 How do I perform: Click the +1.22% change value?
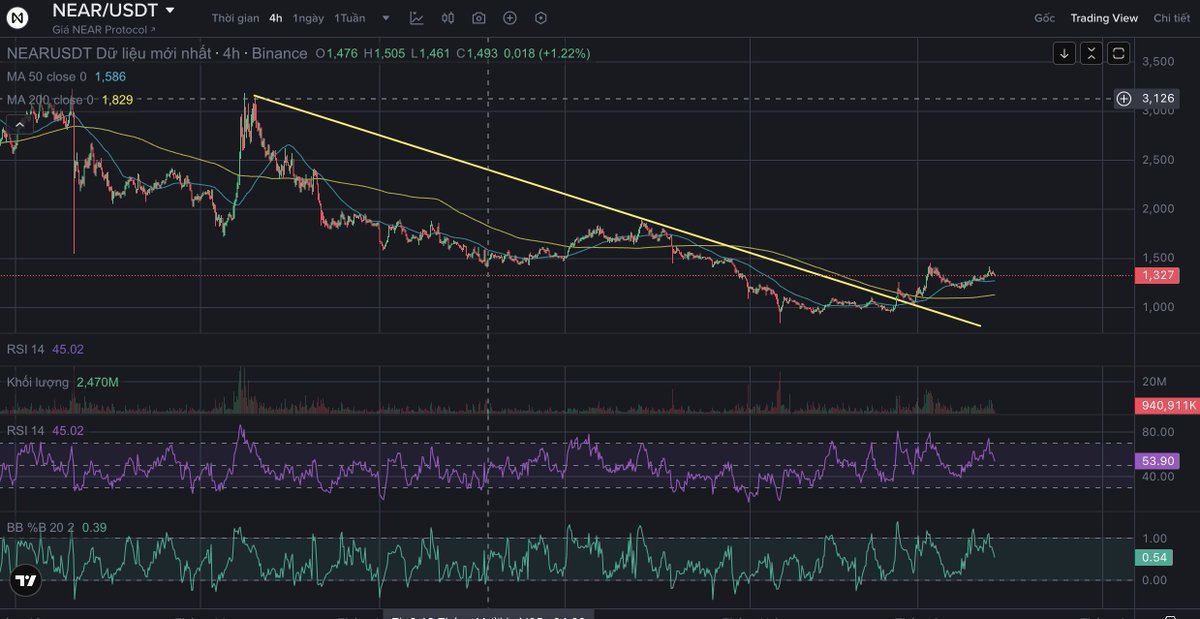564,53
